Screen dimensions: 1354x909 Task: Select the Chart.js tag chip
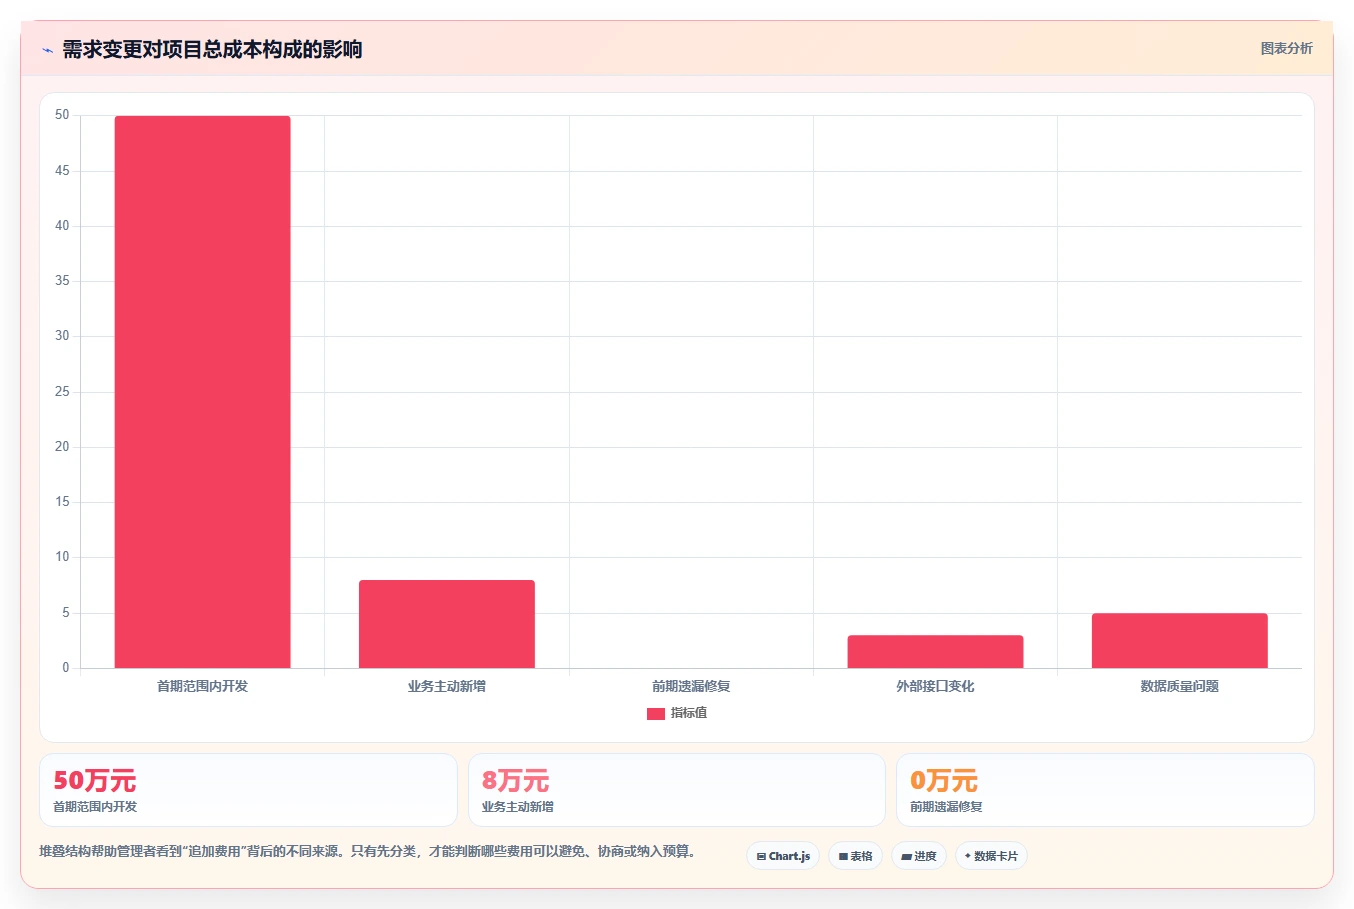783,856
